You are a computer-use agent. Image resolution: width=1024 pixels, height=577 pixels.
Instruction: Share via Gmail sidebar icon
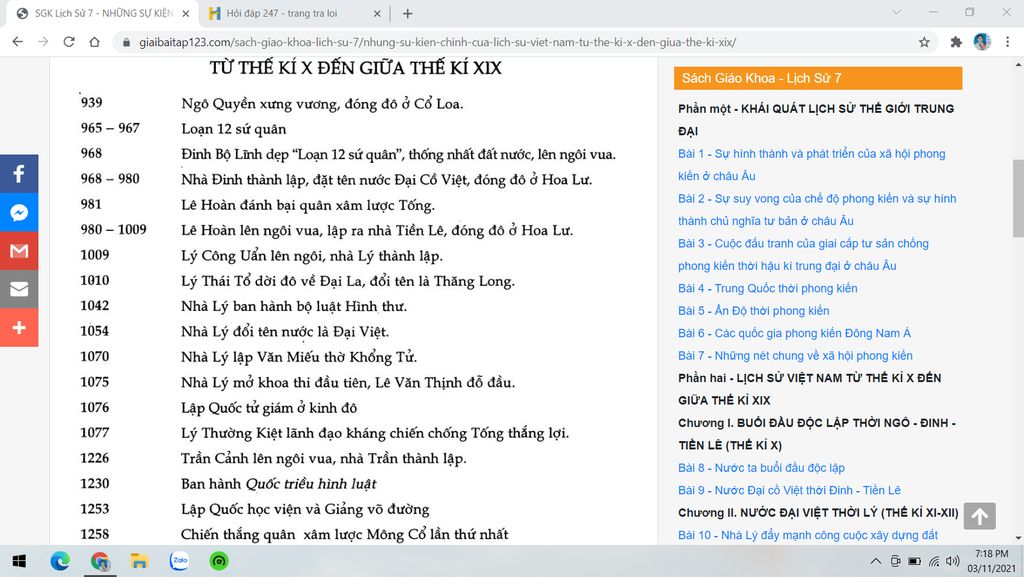point(19,251)
